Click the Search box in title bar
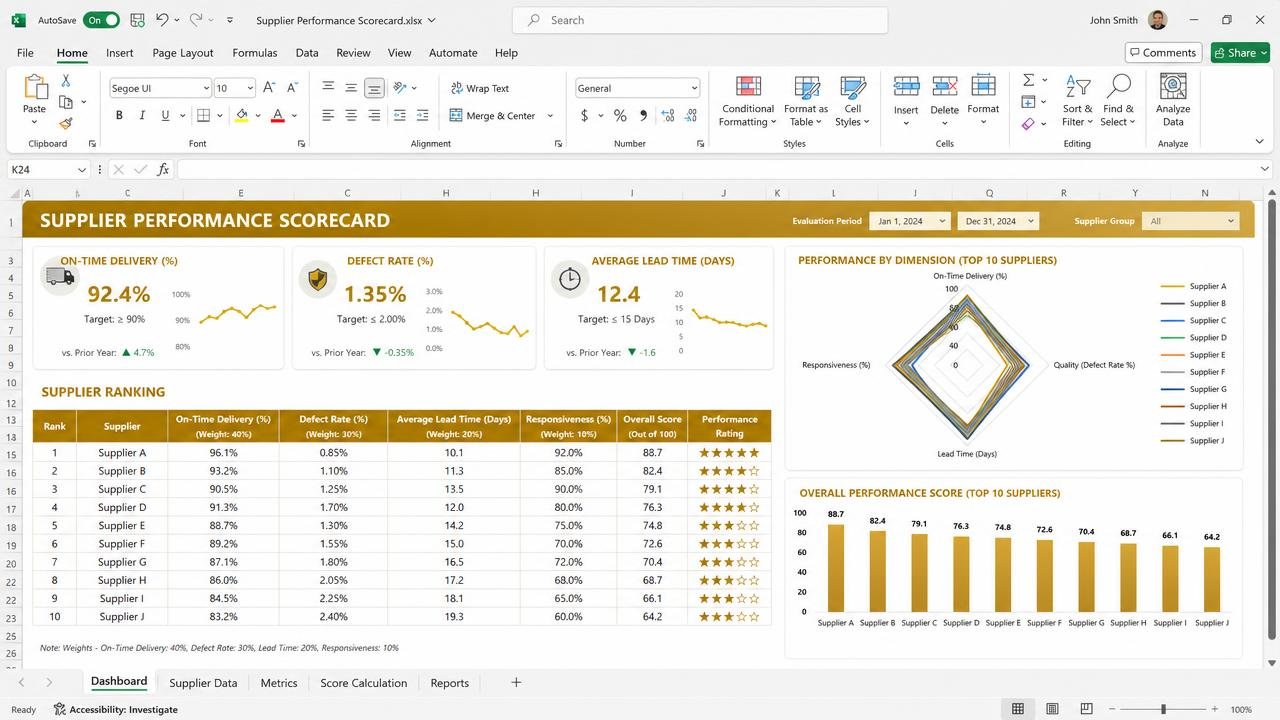 coord(700,20)
